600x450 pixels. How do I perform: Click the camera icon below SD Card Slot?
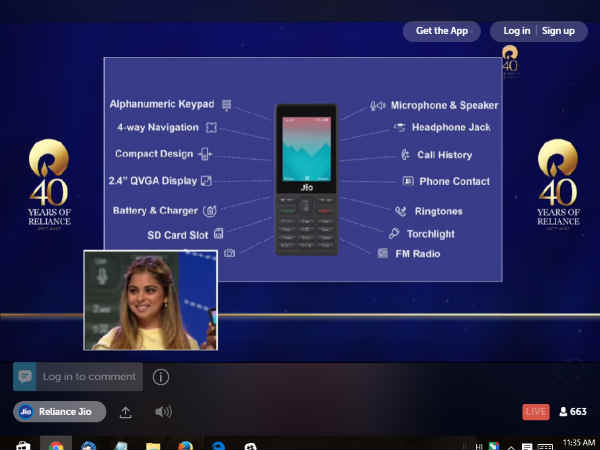pos(229,253)
